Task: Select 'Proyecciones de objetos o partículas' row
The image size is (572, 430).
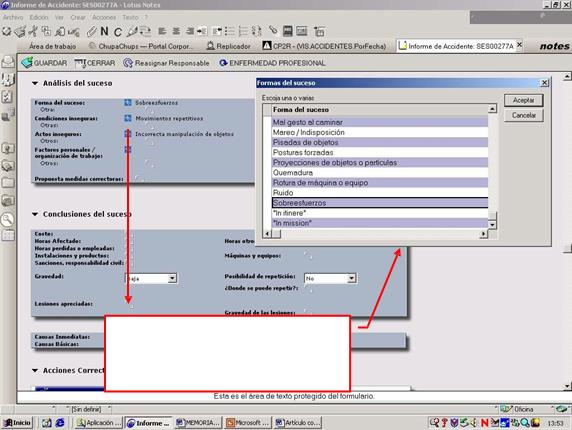Action: coord(380,163)
